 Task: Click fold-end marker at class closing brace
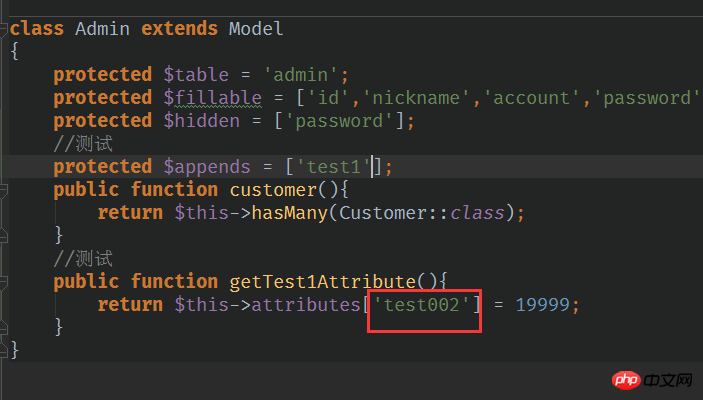click(x=4, y=349)
